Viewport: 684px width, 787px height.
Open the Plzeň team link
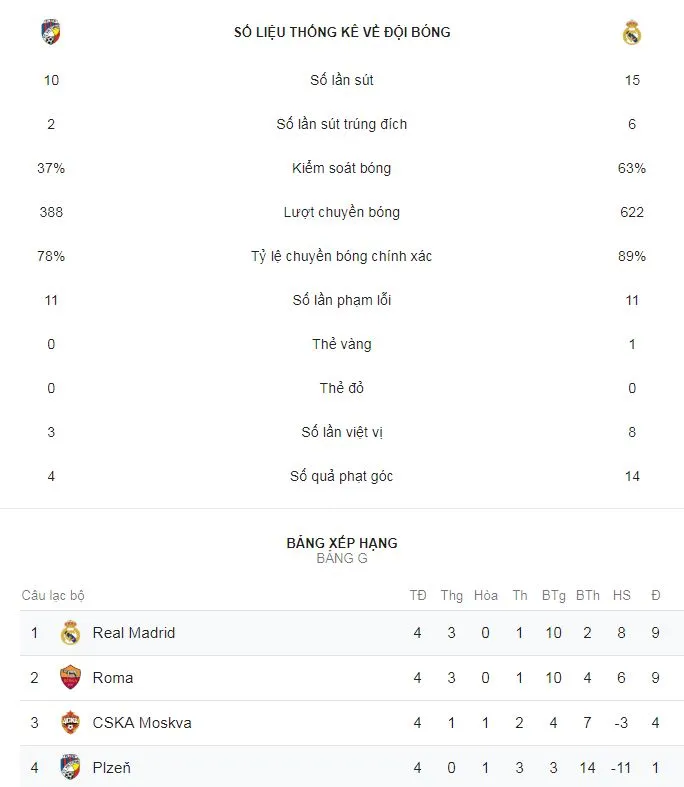111,768
